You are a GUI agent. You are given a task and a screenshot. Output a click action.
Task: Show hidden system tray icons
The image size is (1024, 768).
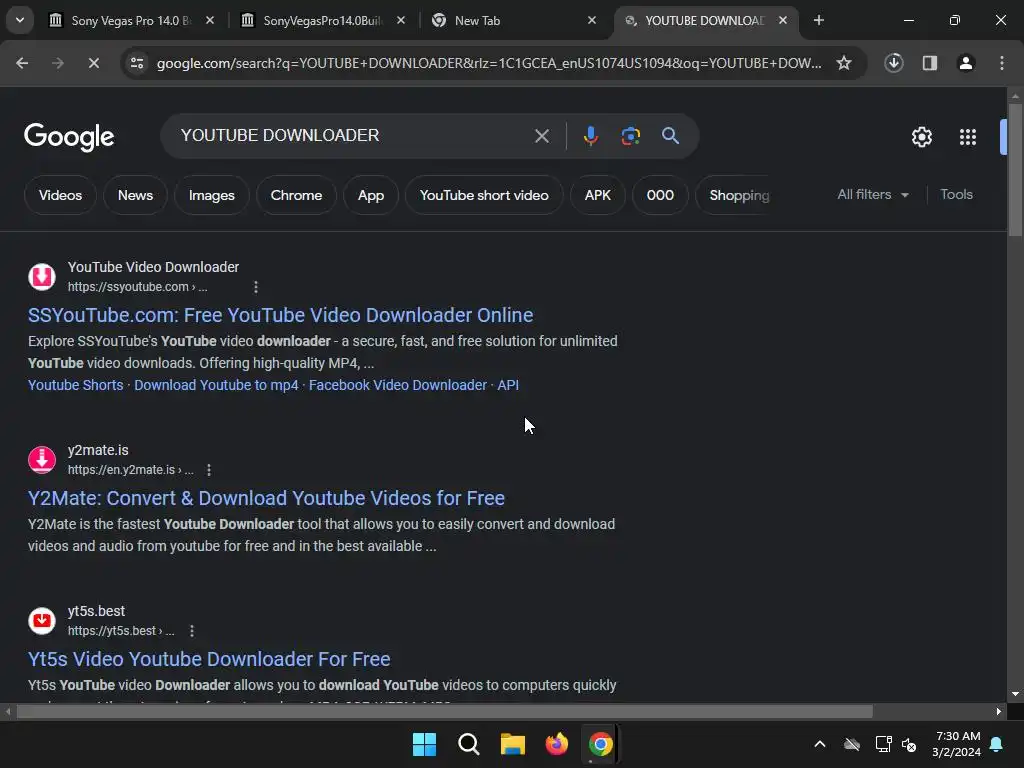[820, 744]
